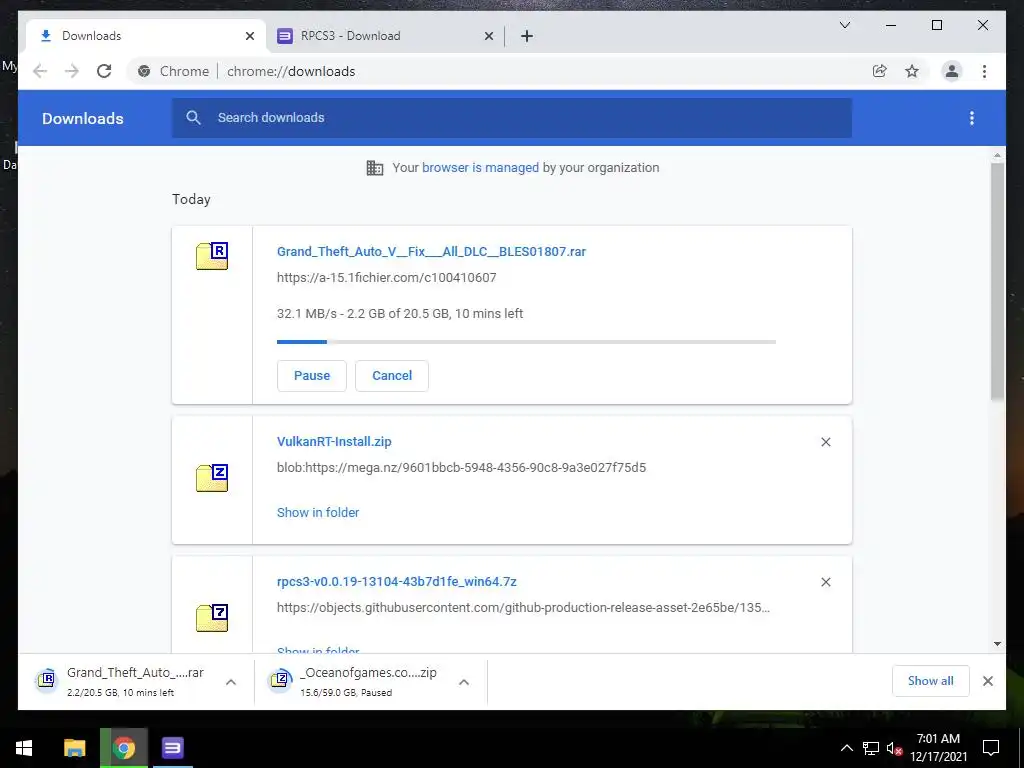Open the Grand_Theft_Auto_V rar file link
Image resolution: width=1024 pixels, height=768 pixels.
pos(431,251)
